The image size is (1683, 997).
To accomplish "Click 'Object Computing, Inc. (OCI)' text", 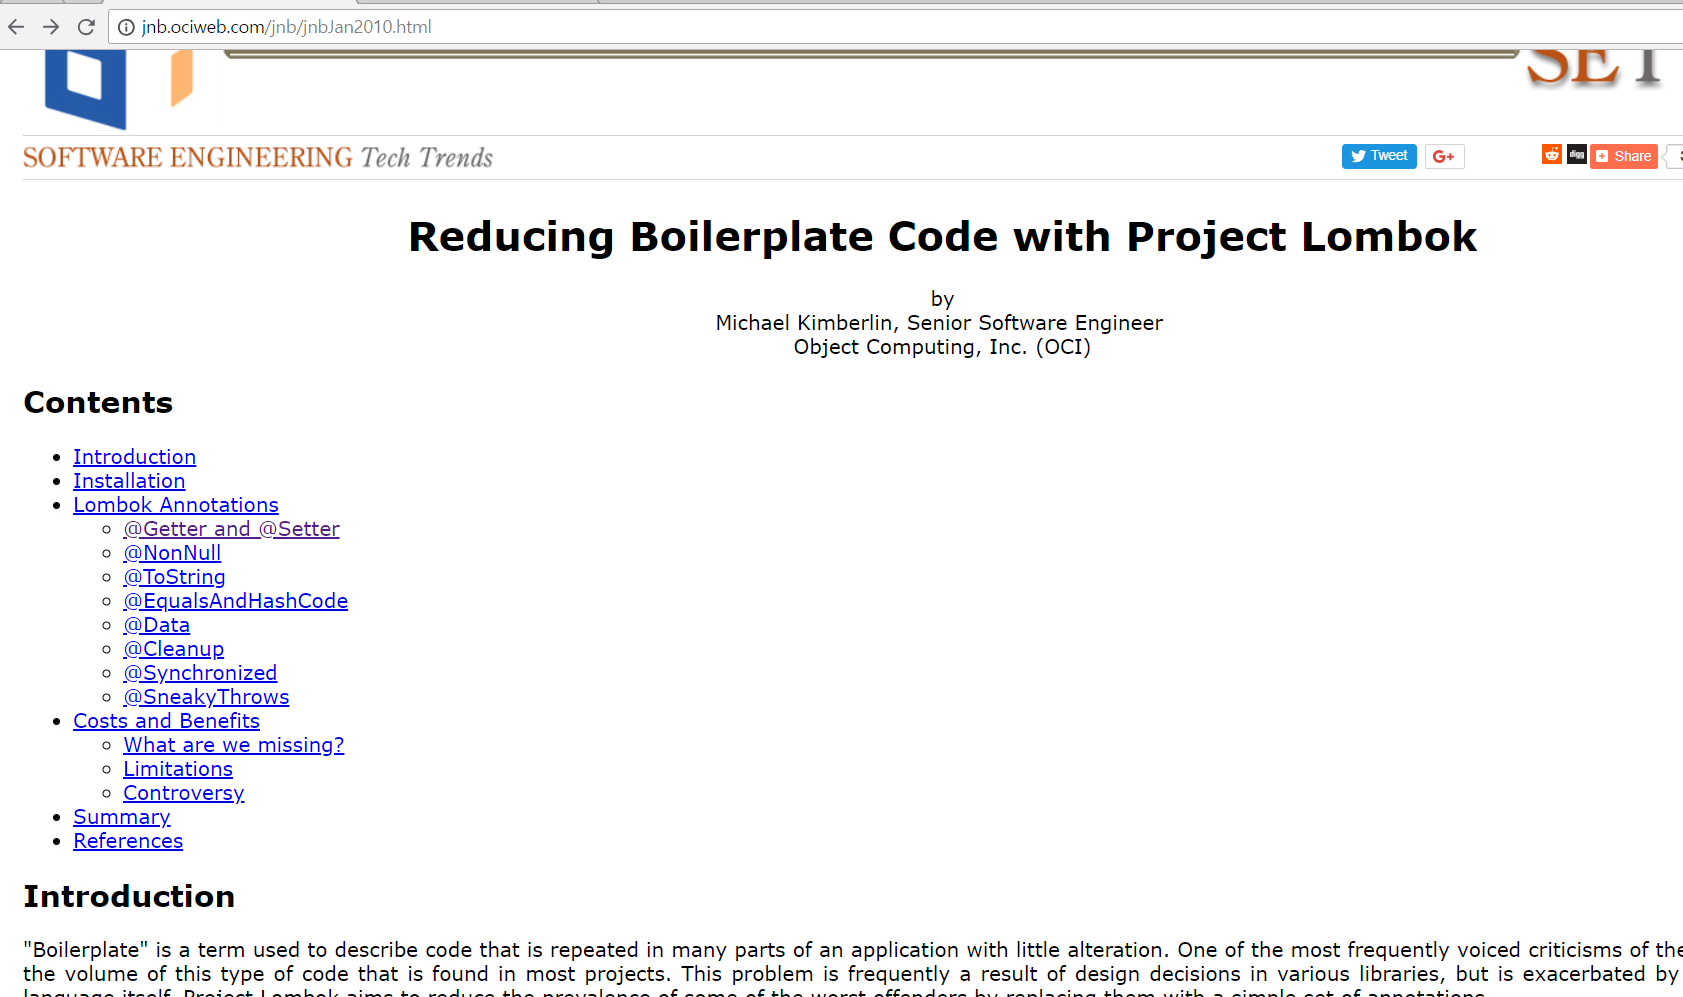I will click(942, 347).
